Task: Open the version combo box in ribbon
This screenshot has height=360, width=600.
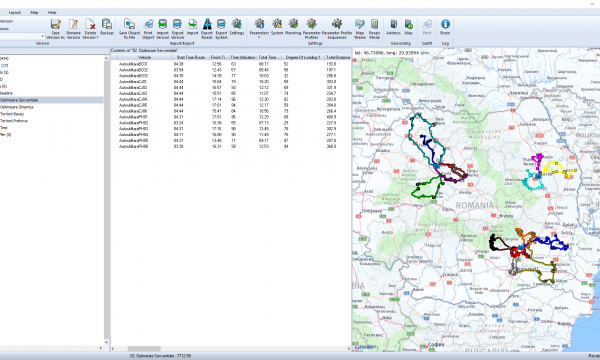Action: pyautogui.click(x=22, y=36)
